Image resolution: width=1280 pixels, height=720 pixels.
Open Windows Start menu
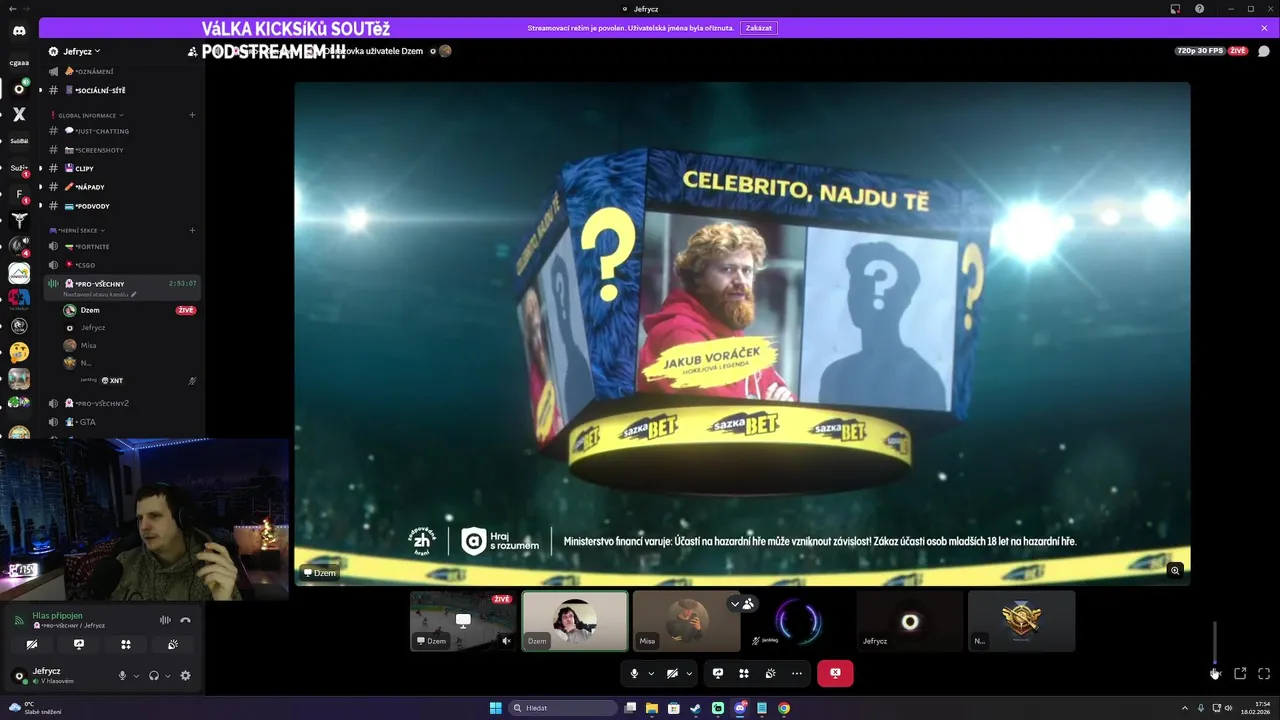495,708
